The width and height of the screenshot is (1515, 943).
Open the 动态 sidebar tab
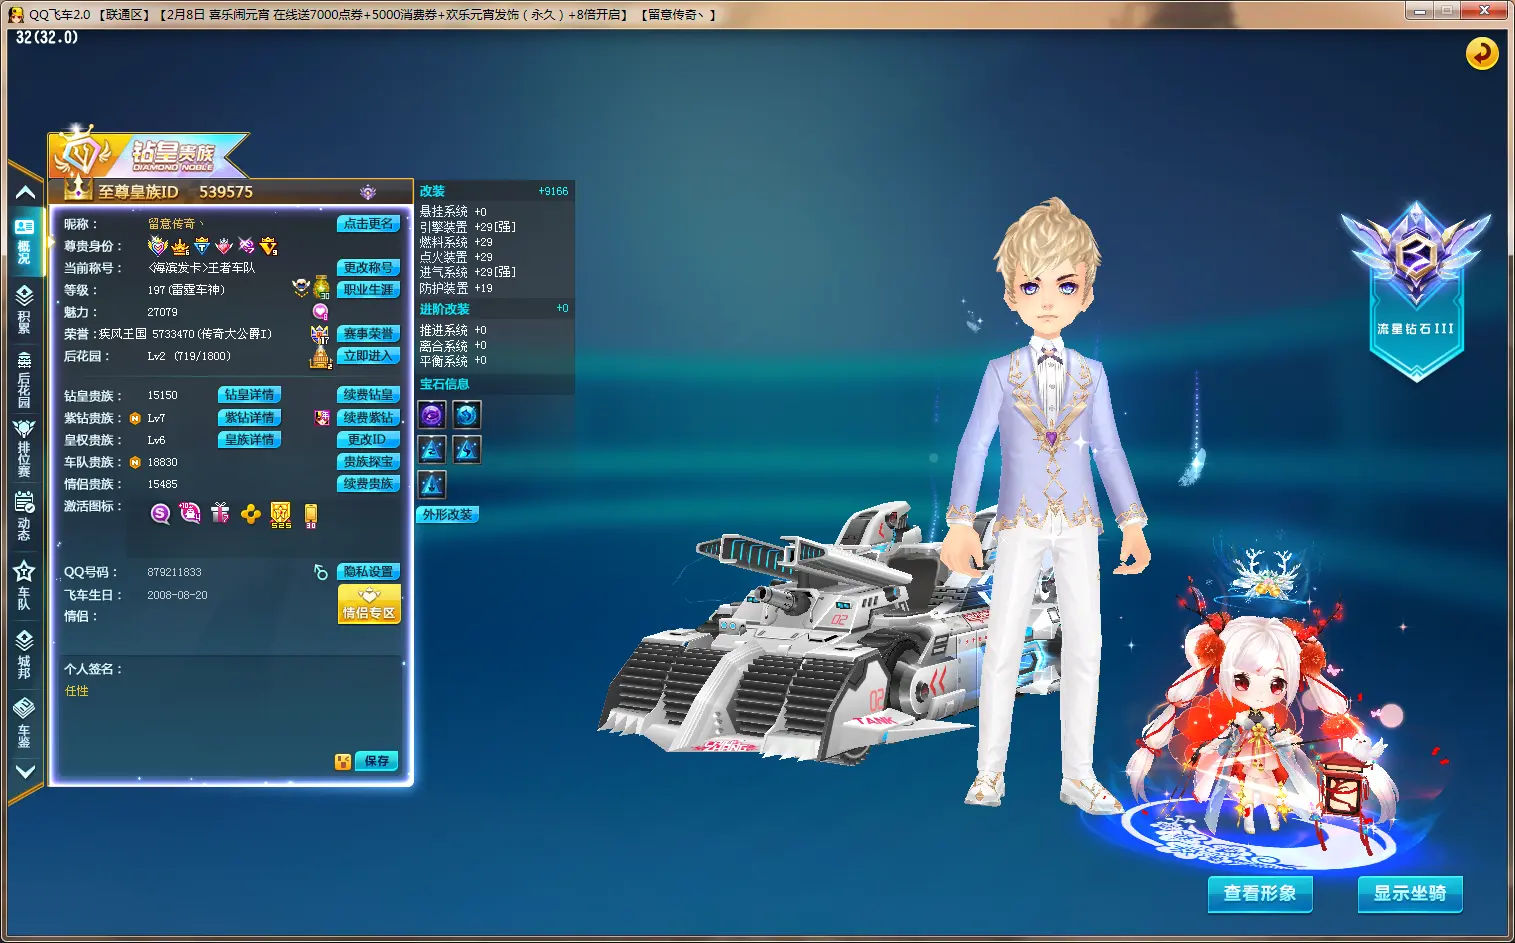click(x=24, y=516)
